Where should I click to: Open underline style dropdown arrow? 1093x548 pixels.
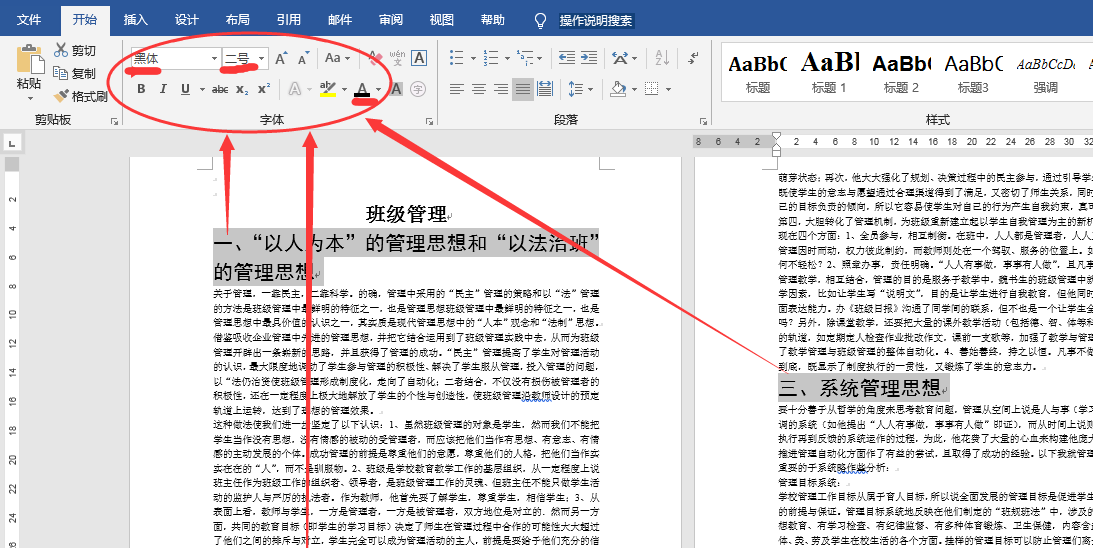202,89
